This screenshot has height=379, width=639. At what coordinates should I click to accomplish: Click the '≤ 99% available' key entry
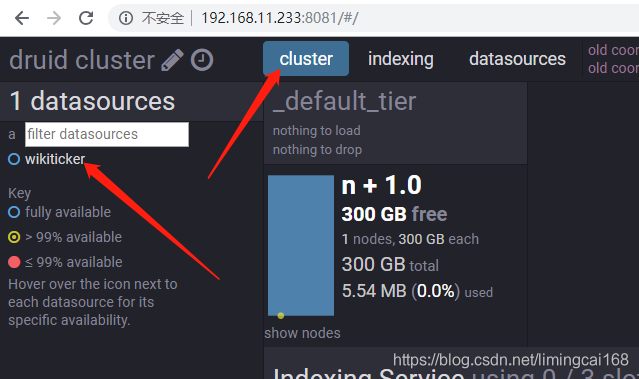pyautogui.click(x=65, y=262)
